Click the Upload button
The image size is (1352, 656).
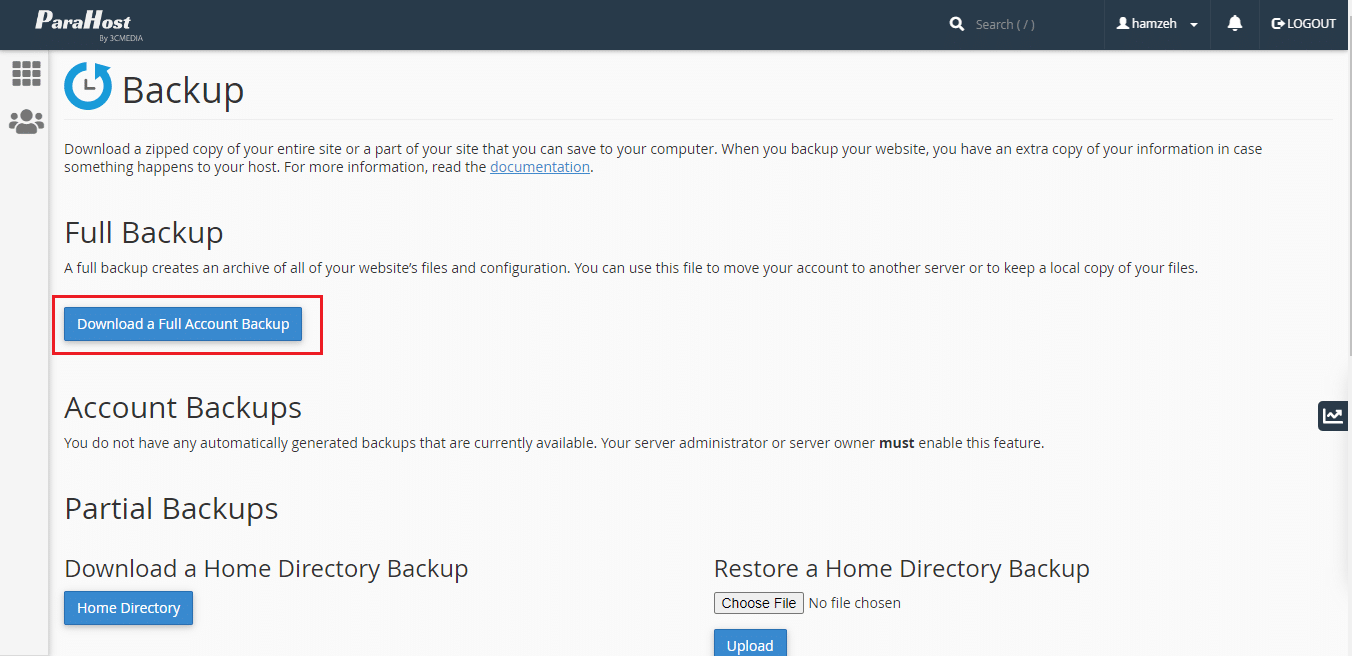click(750, 644)
